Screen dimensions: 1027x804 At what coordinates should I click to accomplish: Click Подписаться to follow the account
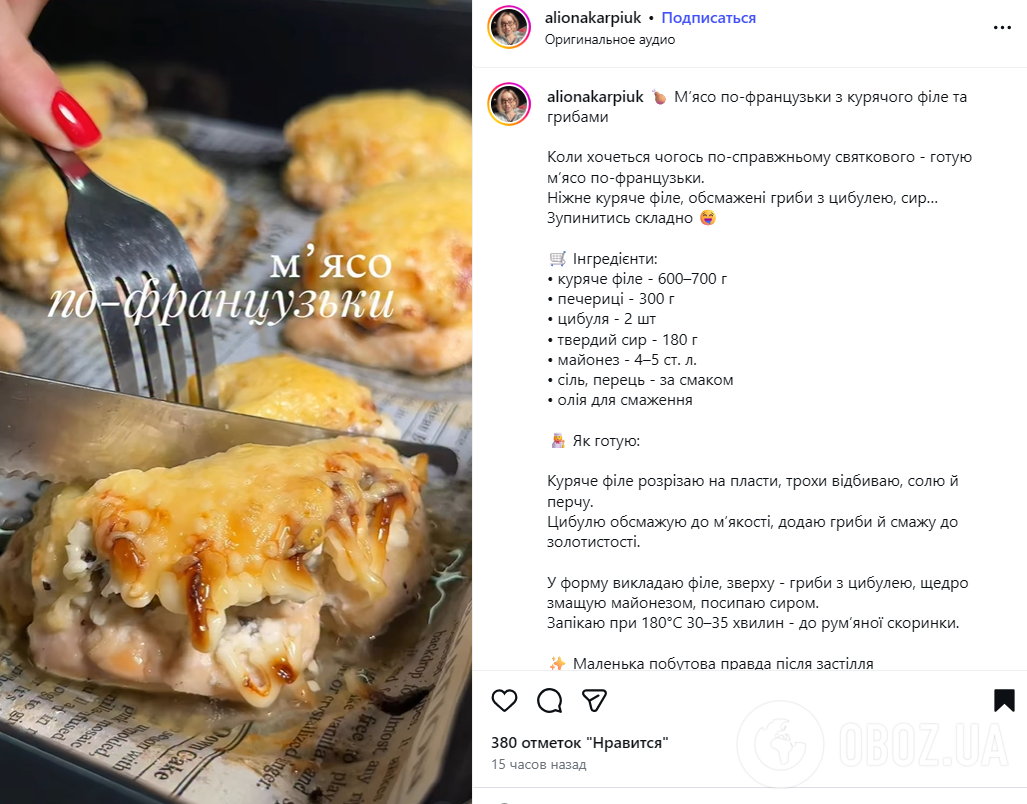(x=709, y=18)
